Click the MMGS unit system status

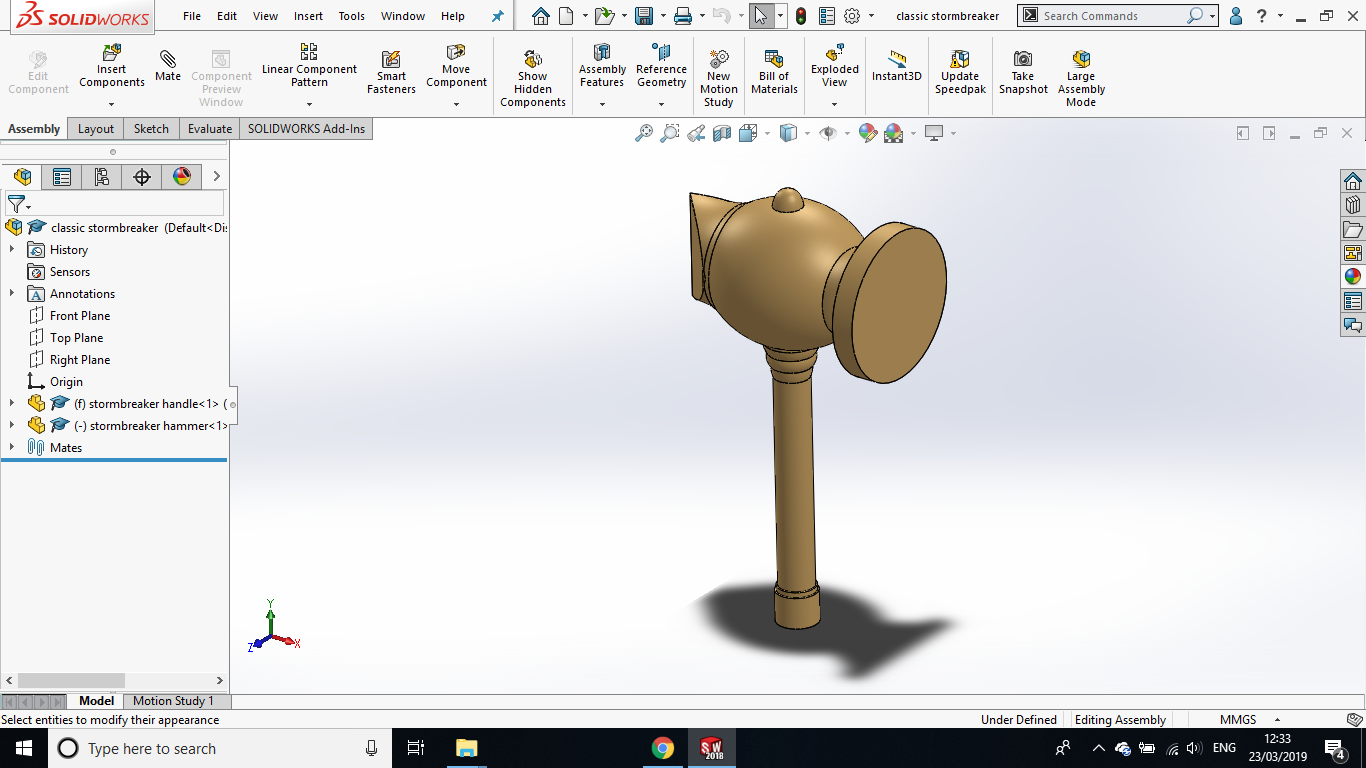[x=1238, y=720]
